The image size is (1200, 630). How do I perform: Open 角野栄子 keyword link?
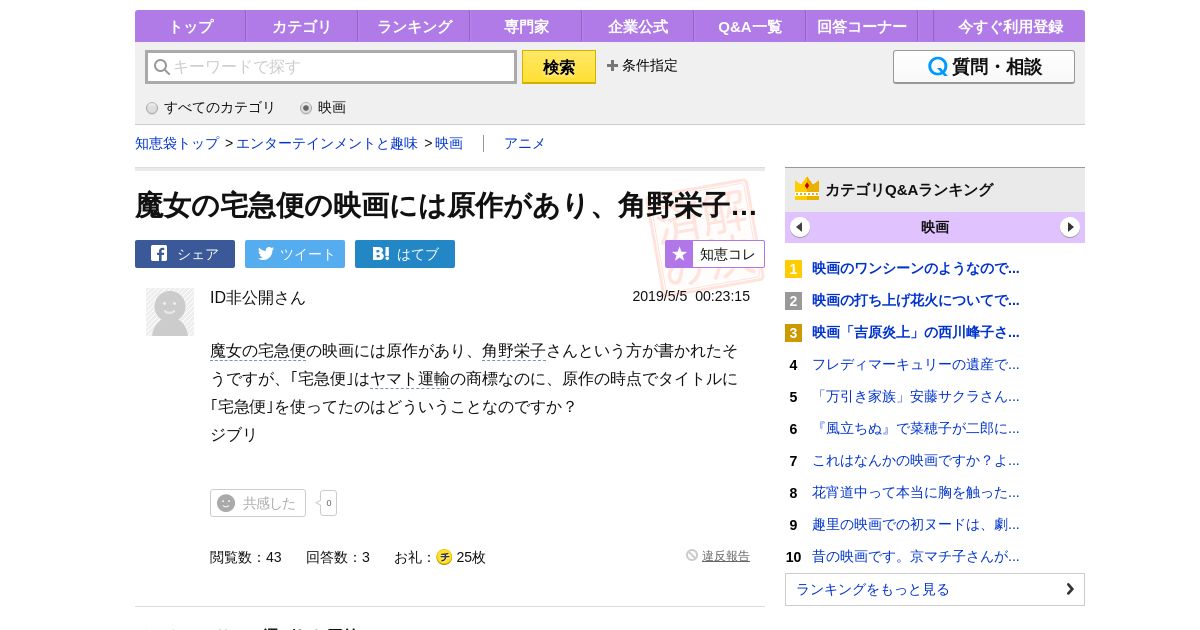[x=514, y=351]
